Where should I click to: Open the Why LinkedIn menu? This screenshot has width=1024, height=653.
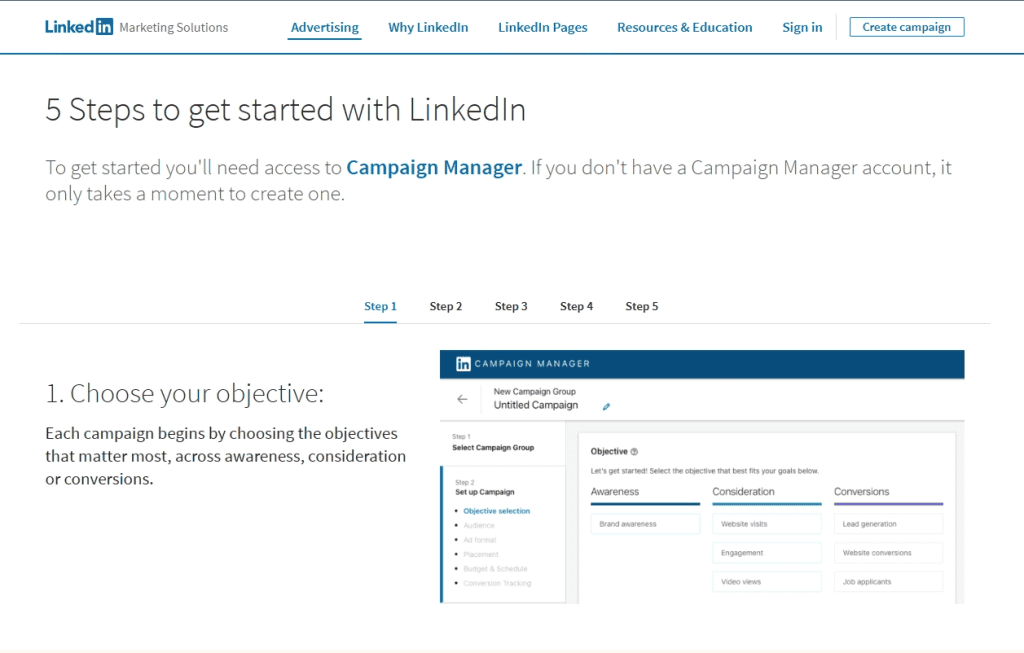(x=428, y=27)
